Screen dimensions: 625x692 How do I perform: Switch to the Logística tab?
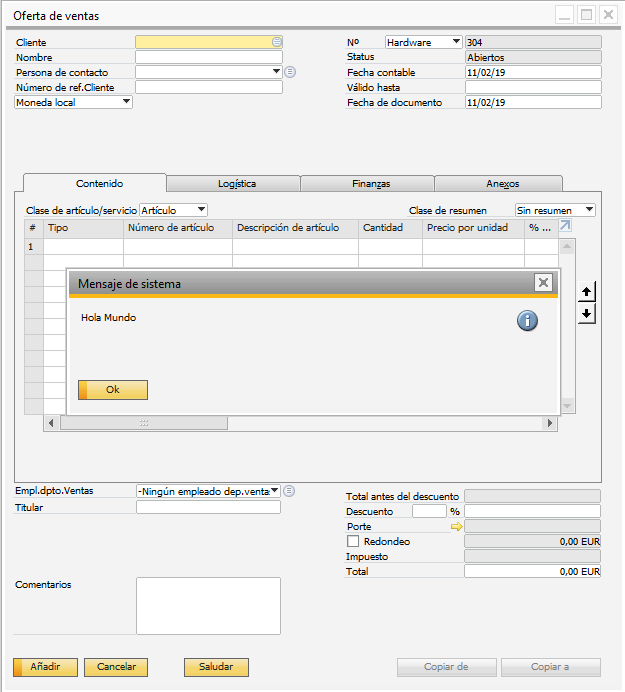click(236, 183)
